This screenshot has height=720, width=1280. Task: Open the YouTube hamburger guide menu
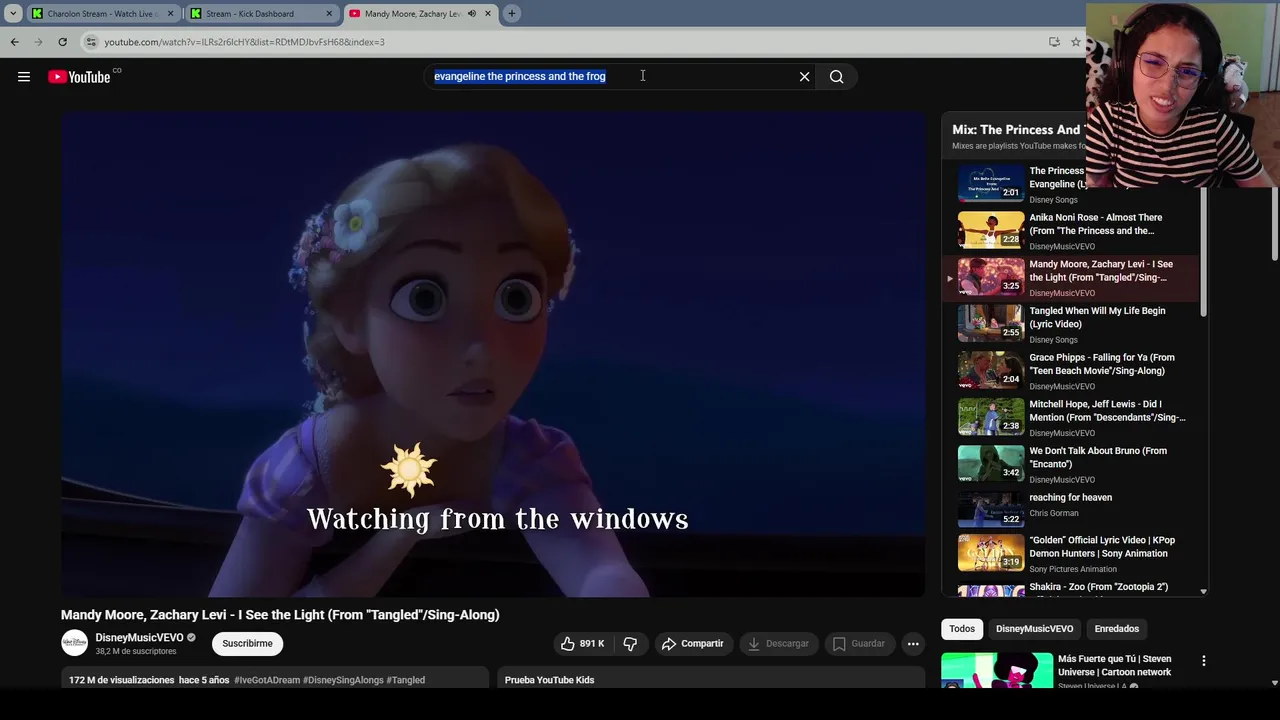coord(24,77)
